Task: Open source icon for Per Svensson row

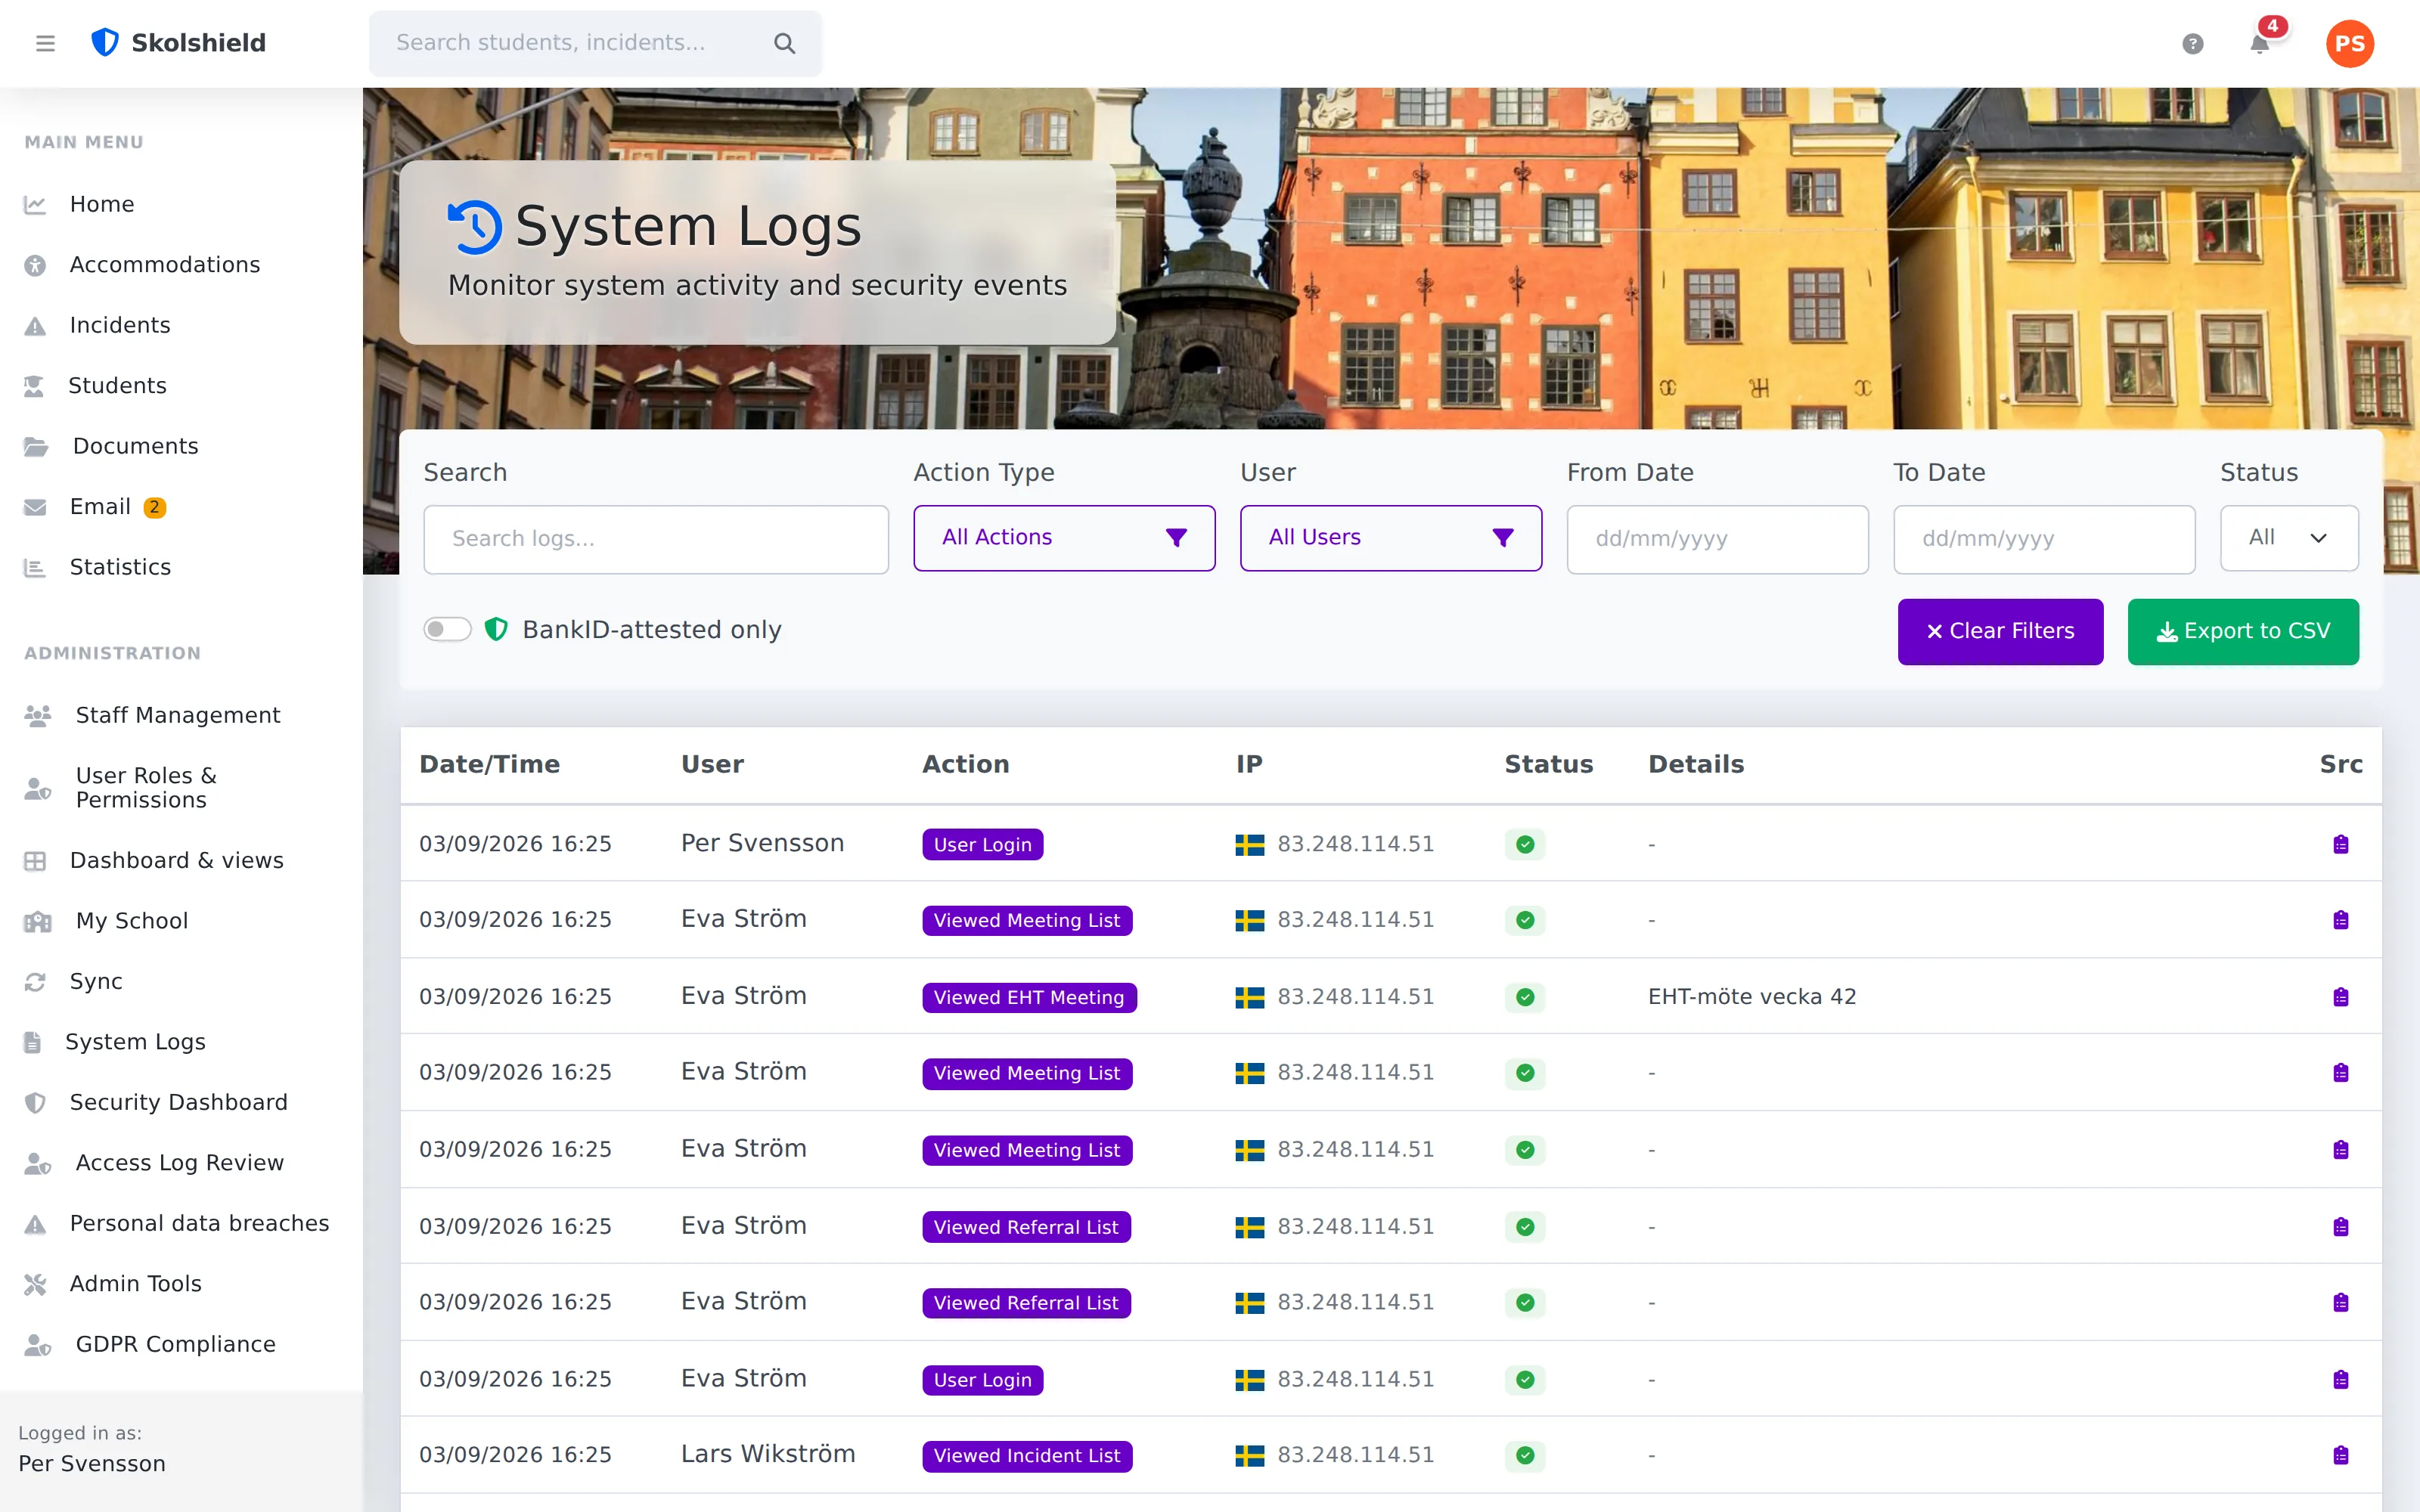Action: tap(2341, 844)
